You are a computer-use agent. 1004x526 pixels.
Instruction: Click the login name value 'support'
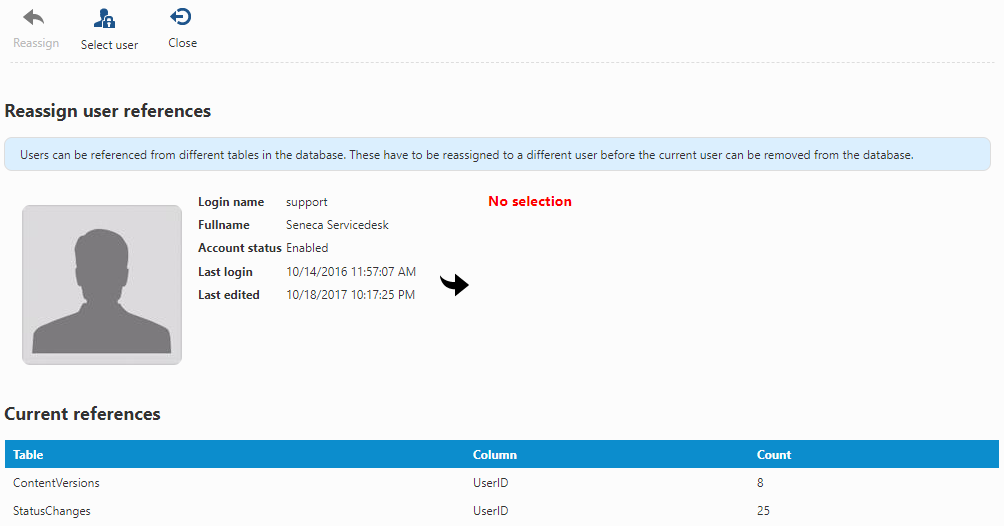(x=306, y=202)
